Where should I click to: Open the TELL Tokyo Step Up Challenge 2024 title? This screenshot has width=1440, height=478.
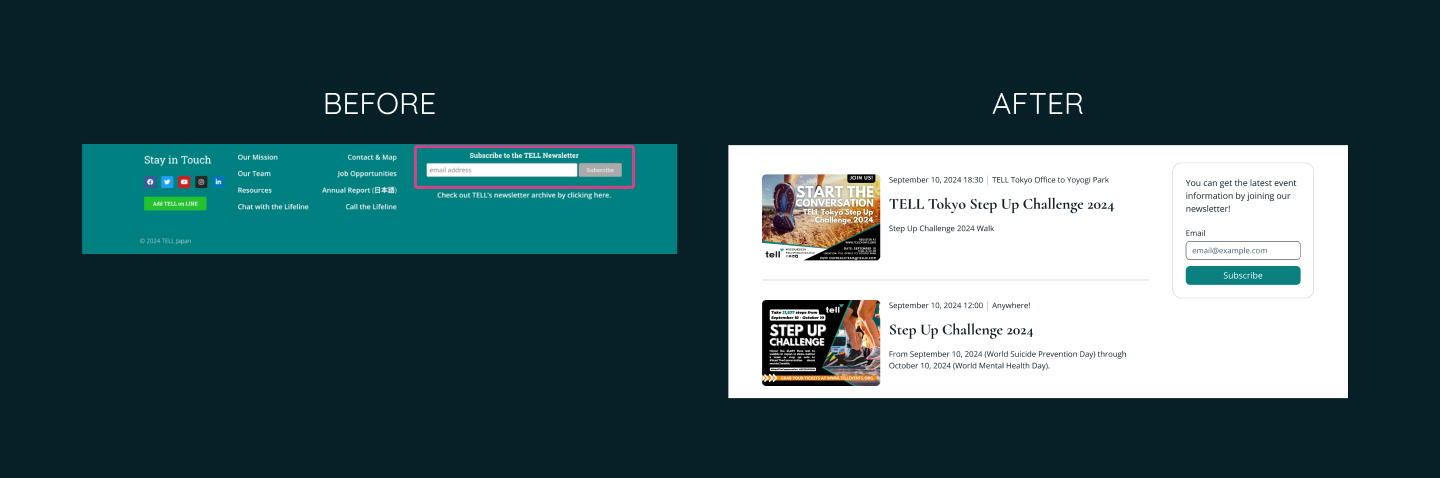[1001, 204]
